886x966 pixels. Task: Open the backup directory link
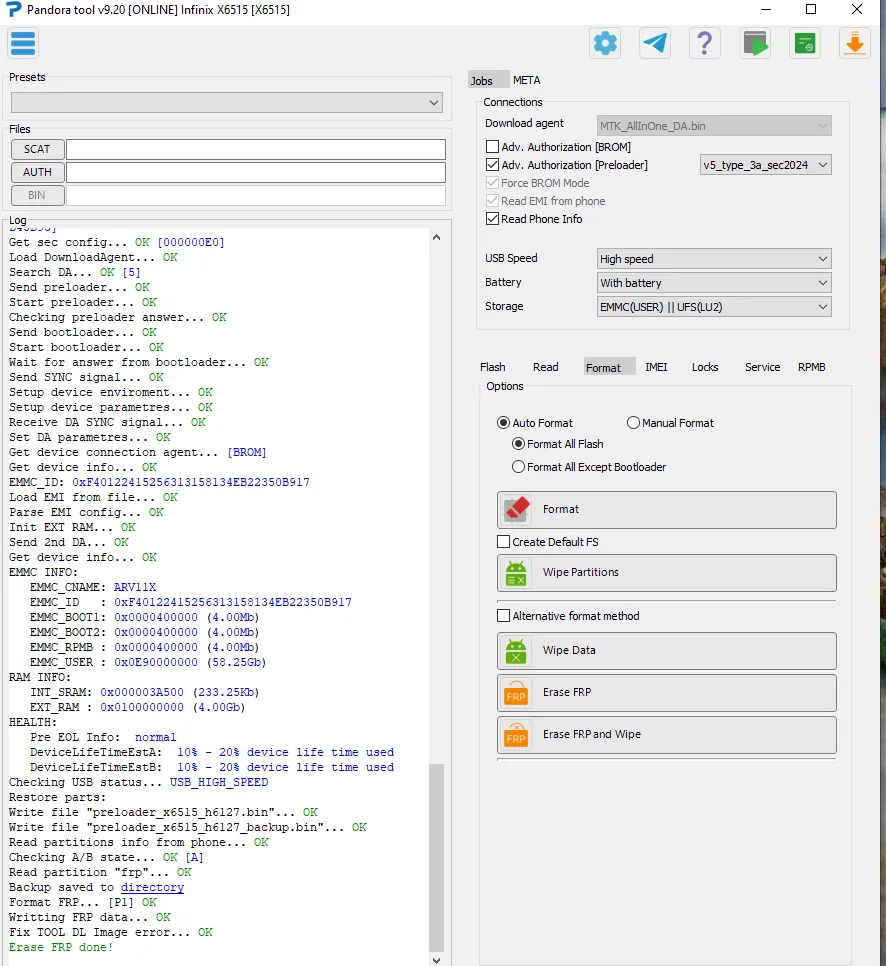[x=152, y=887]
